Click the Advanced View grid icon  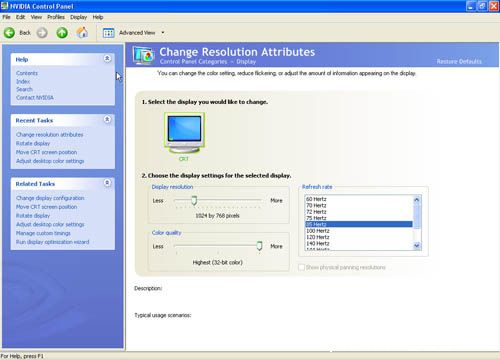[108, 33]
